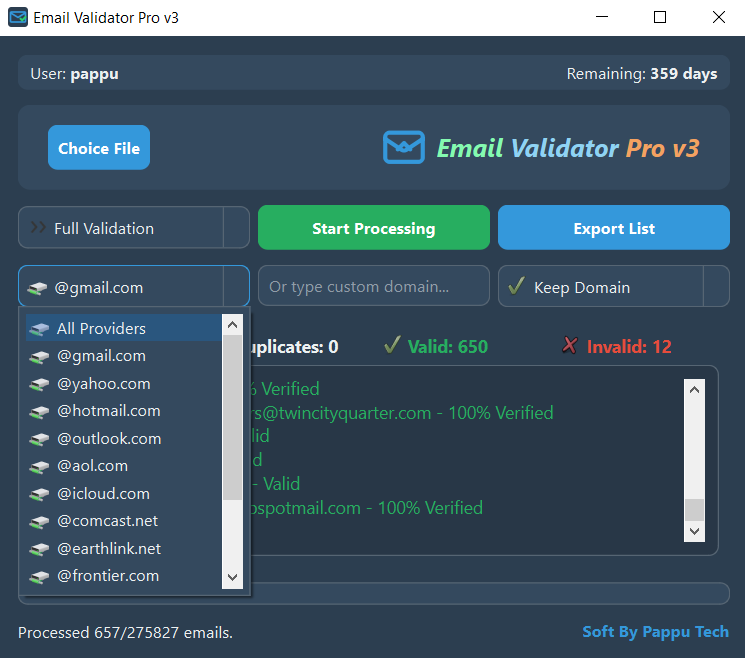This screenshot has height=658, width=745.
Task: Choose @outlook.com in the provider list
Action: click(x=108, y=439)
